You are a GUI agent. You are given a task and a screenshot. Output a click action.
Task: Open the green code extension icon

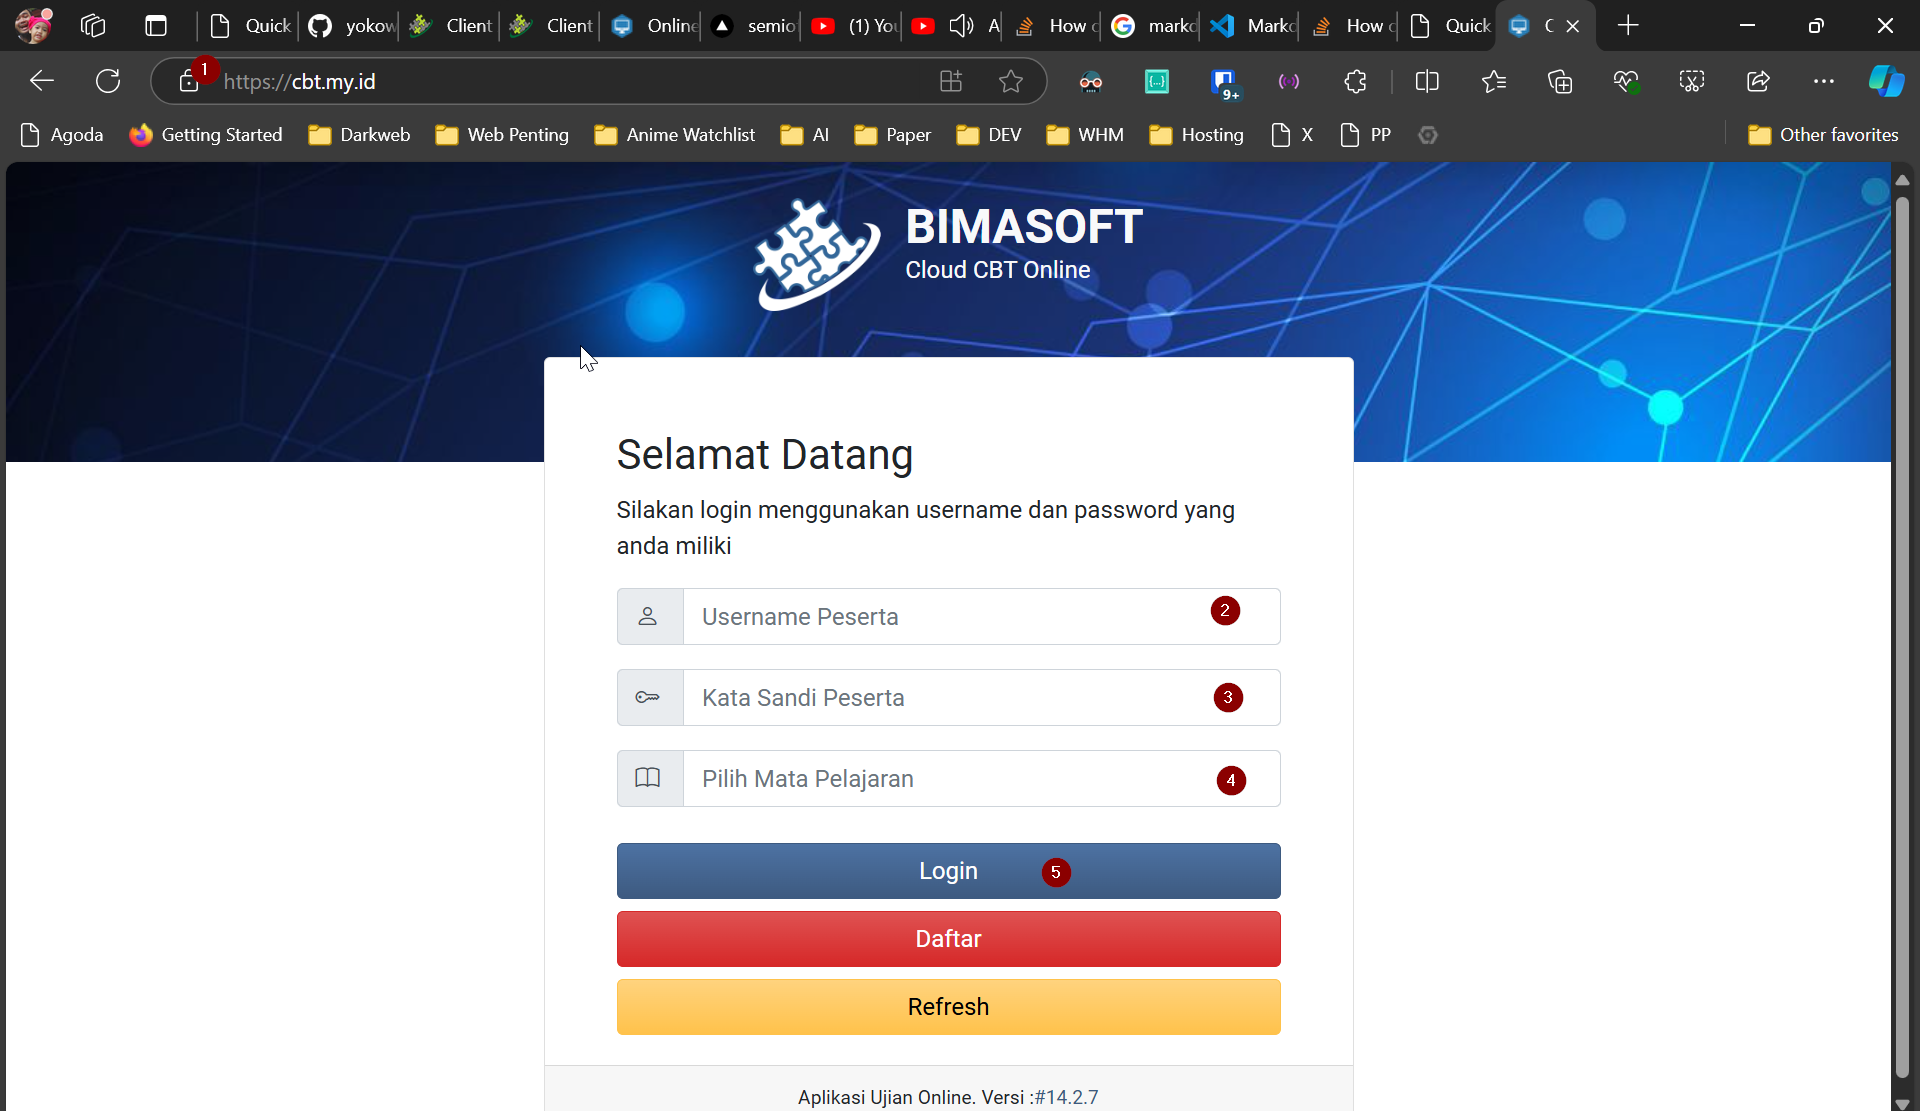(1157, 81)
